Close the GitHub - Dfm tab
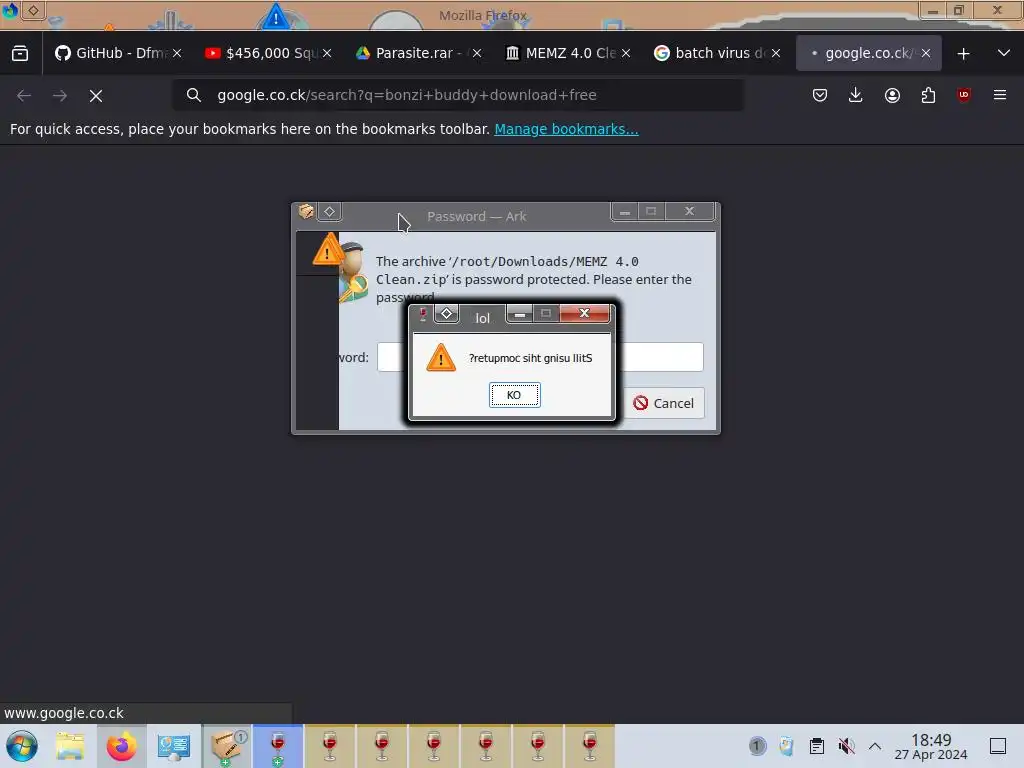Image resolution: width=1024 pixels, height=768 pixels. point(177,54)
